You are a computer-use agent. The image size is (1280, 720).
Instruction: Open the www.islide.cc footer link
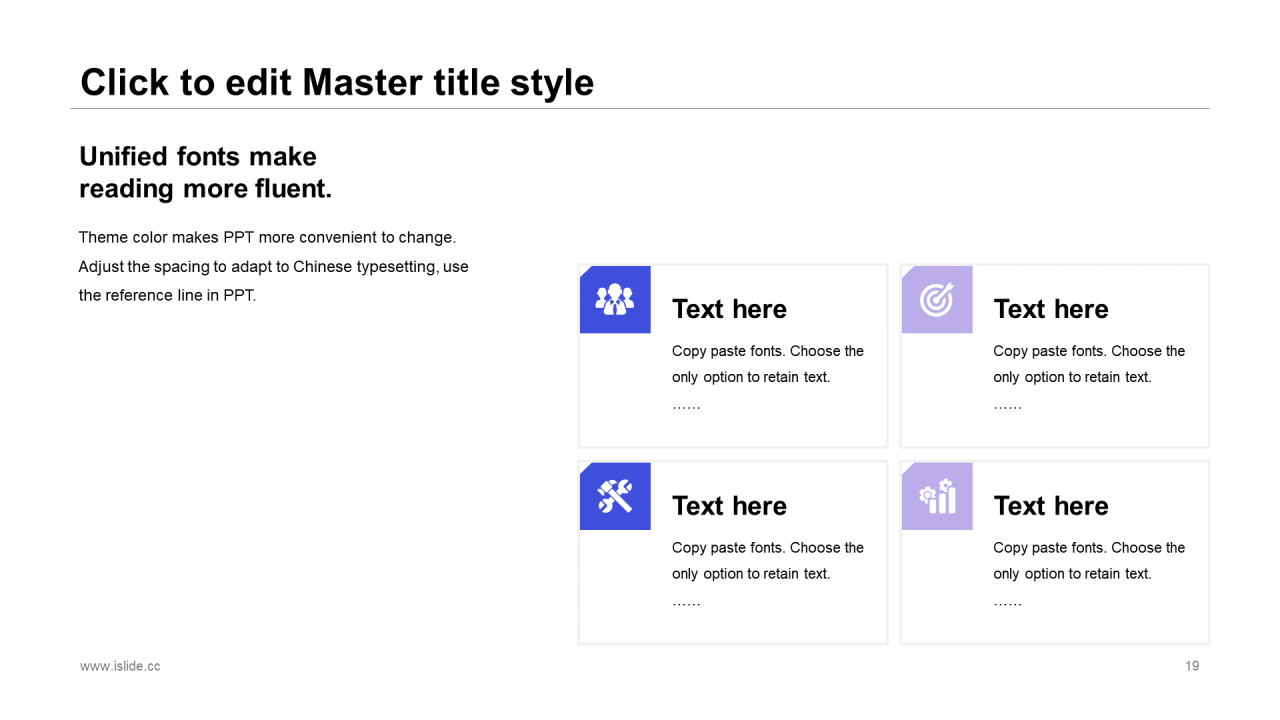coord(120,666)
